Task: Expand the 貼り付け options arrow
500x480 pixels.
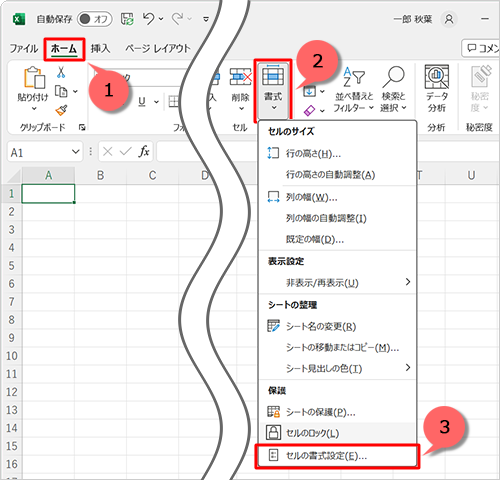Action: pos(34,109)
